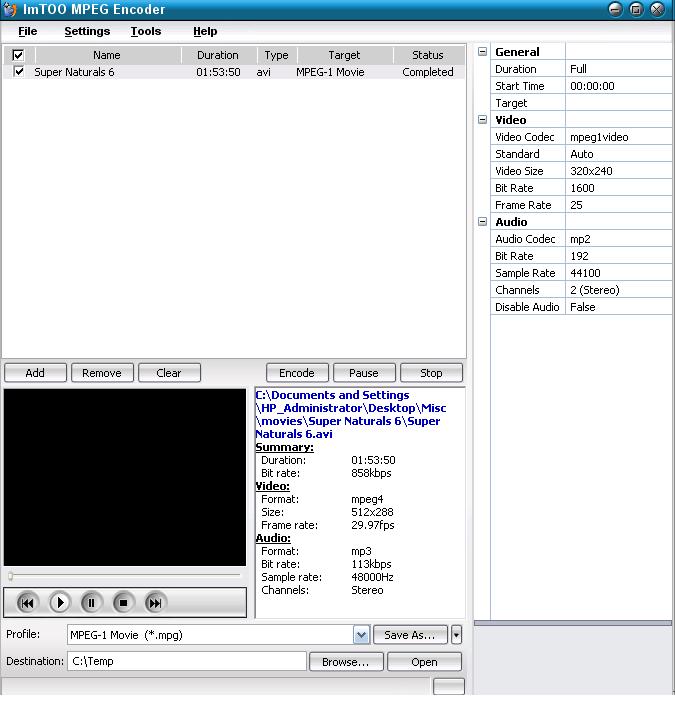Open the File menu
Screen dimensions: 675x701
click(x=28, y=31)
